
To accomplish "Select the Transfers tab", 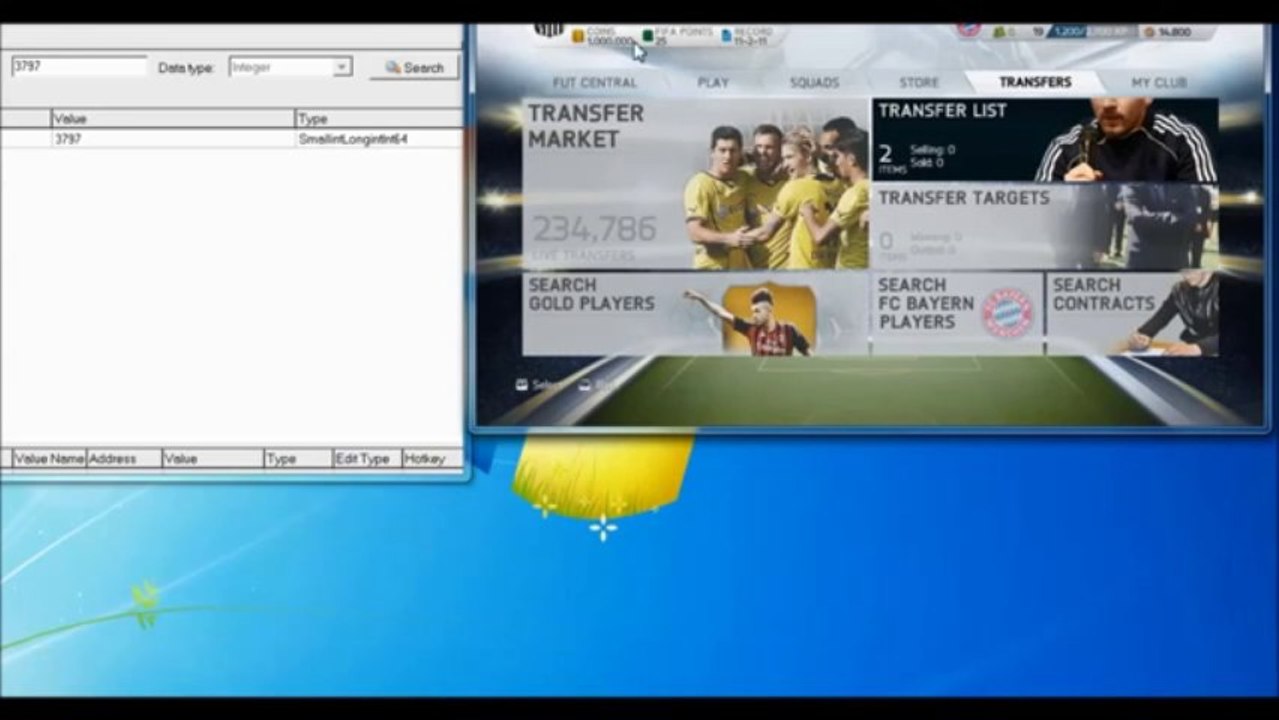I will pos(1035,82).
